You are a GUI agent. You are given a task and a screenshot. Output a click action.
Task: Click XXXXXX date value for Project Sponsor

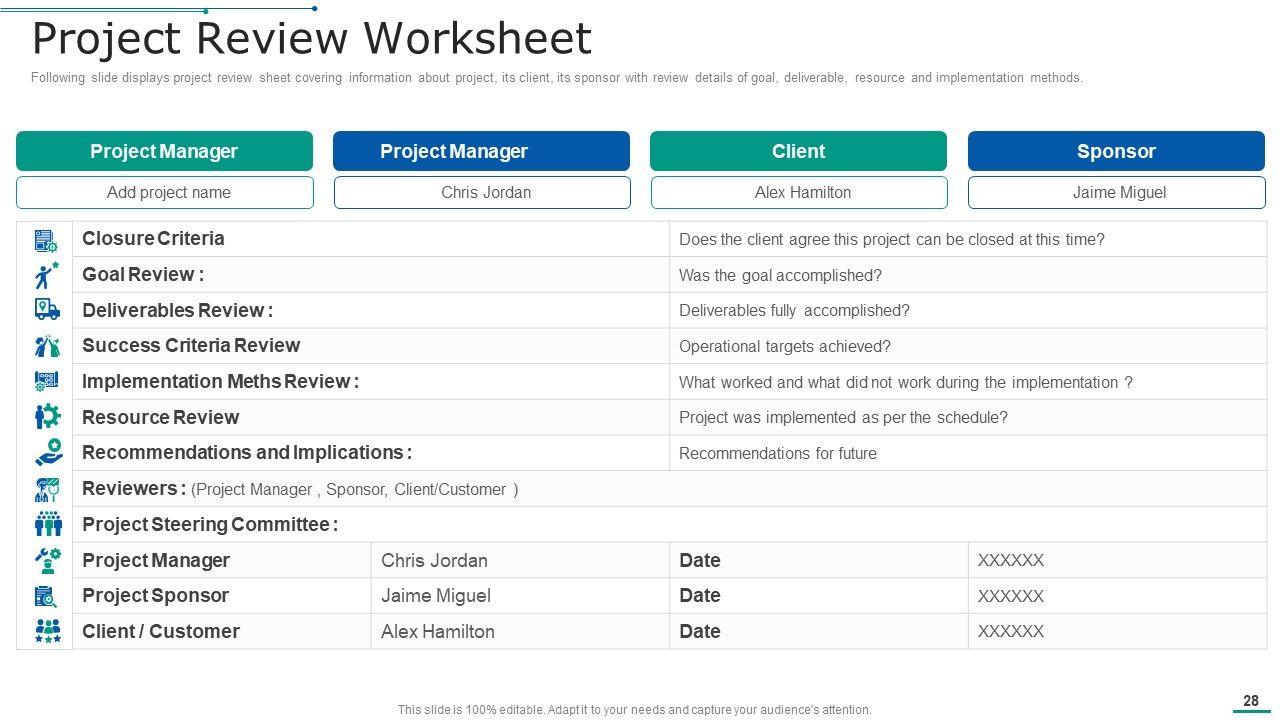1010,596
